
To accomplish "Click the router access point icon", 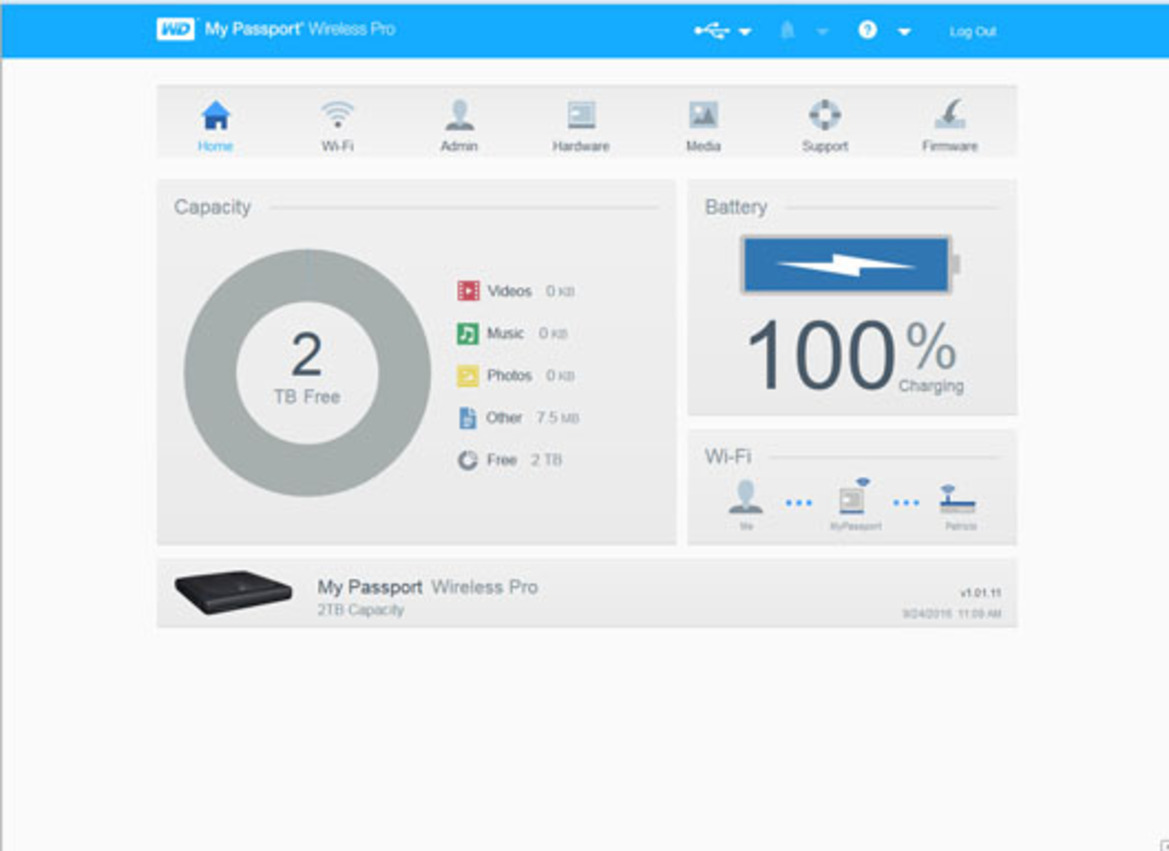I will click(x=958, y=499).
